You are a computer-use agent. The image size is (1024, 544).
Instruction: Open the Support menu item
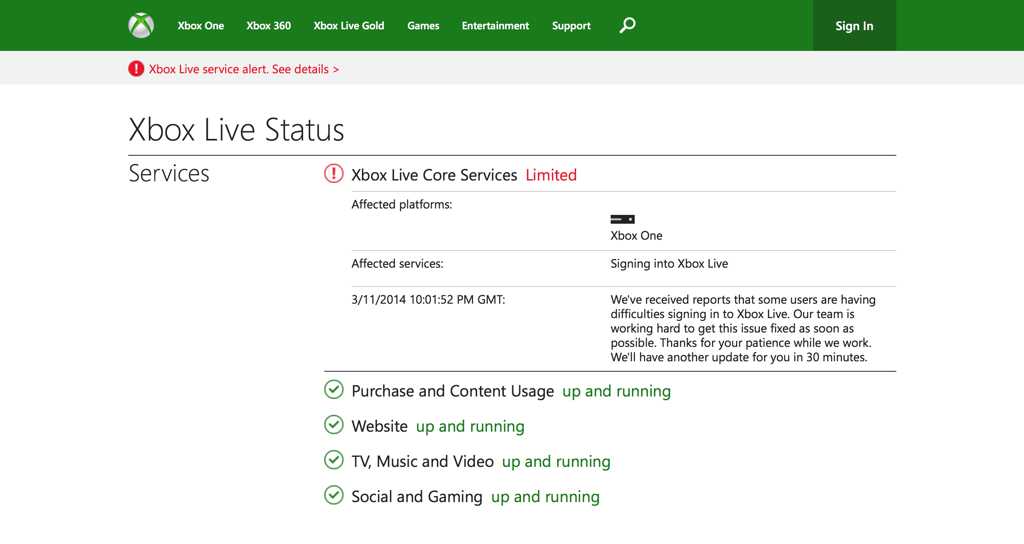point(571,26)
